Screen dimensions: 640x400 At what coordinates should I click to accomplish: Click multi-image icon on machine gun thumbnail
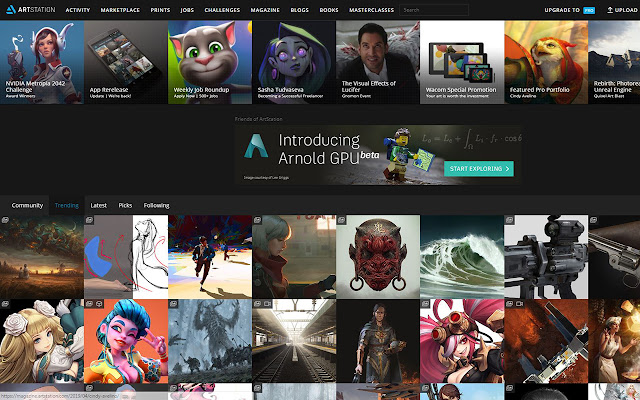[509, 220]
